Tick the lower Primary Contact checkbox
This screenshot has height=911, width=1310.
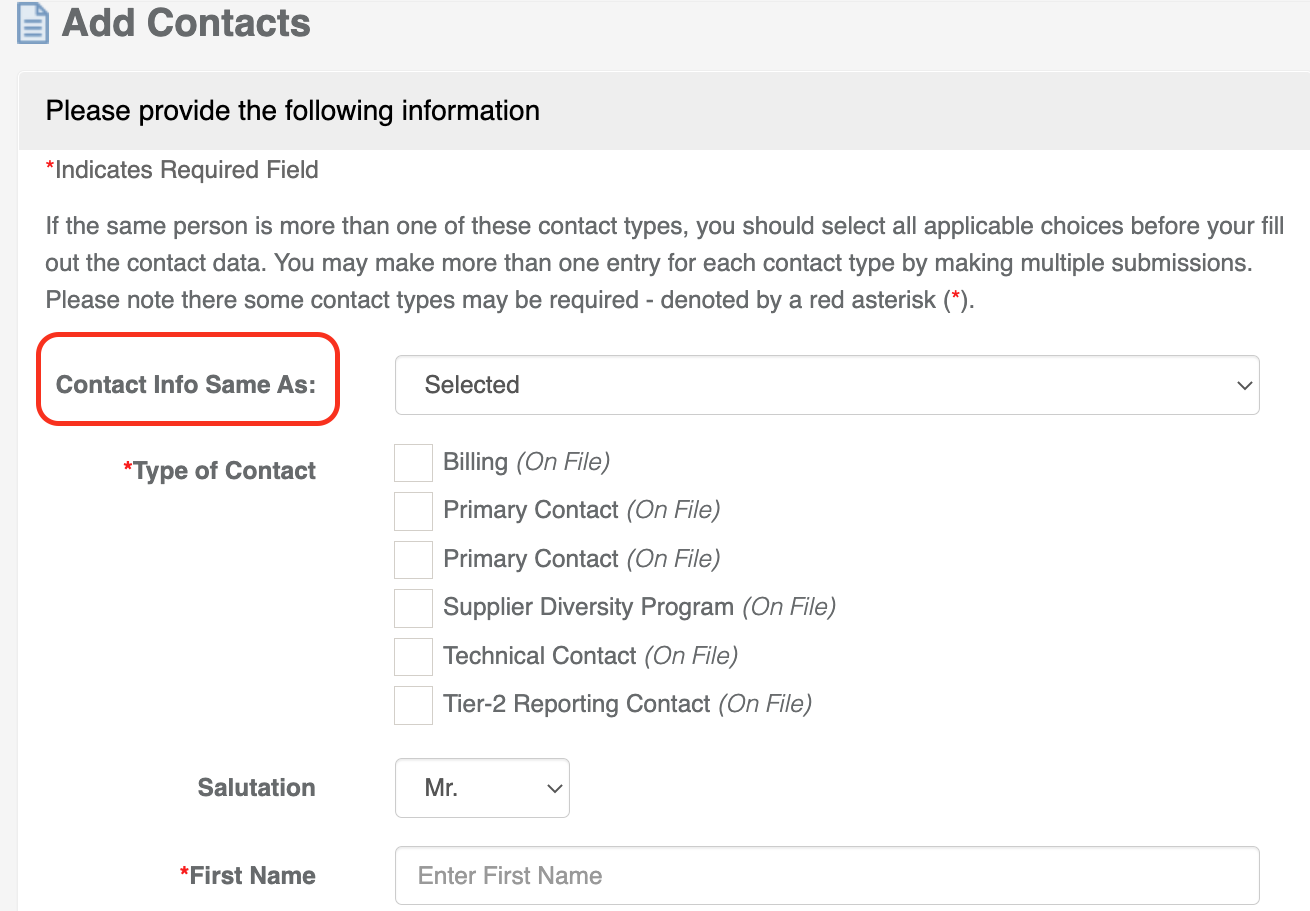click(x=413, y=560)
